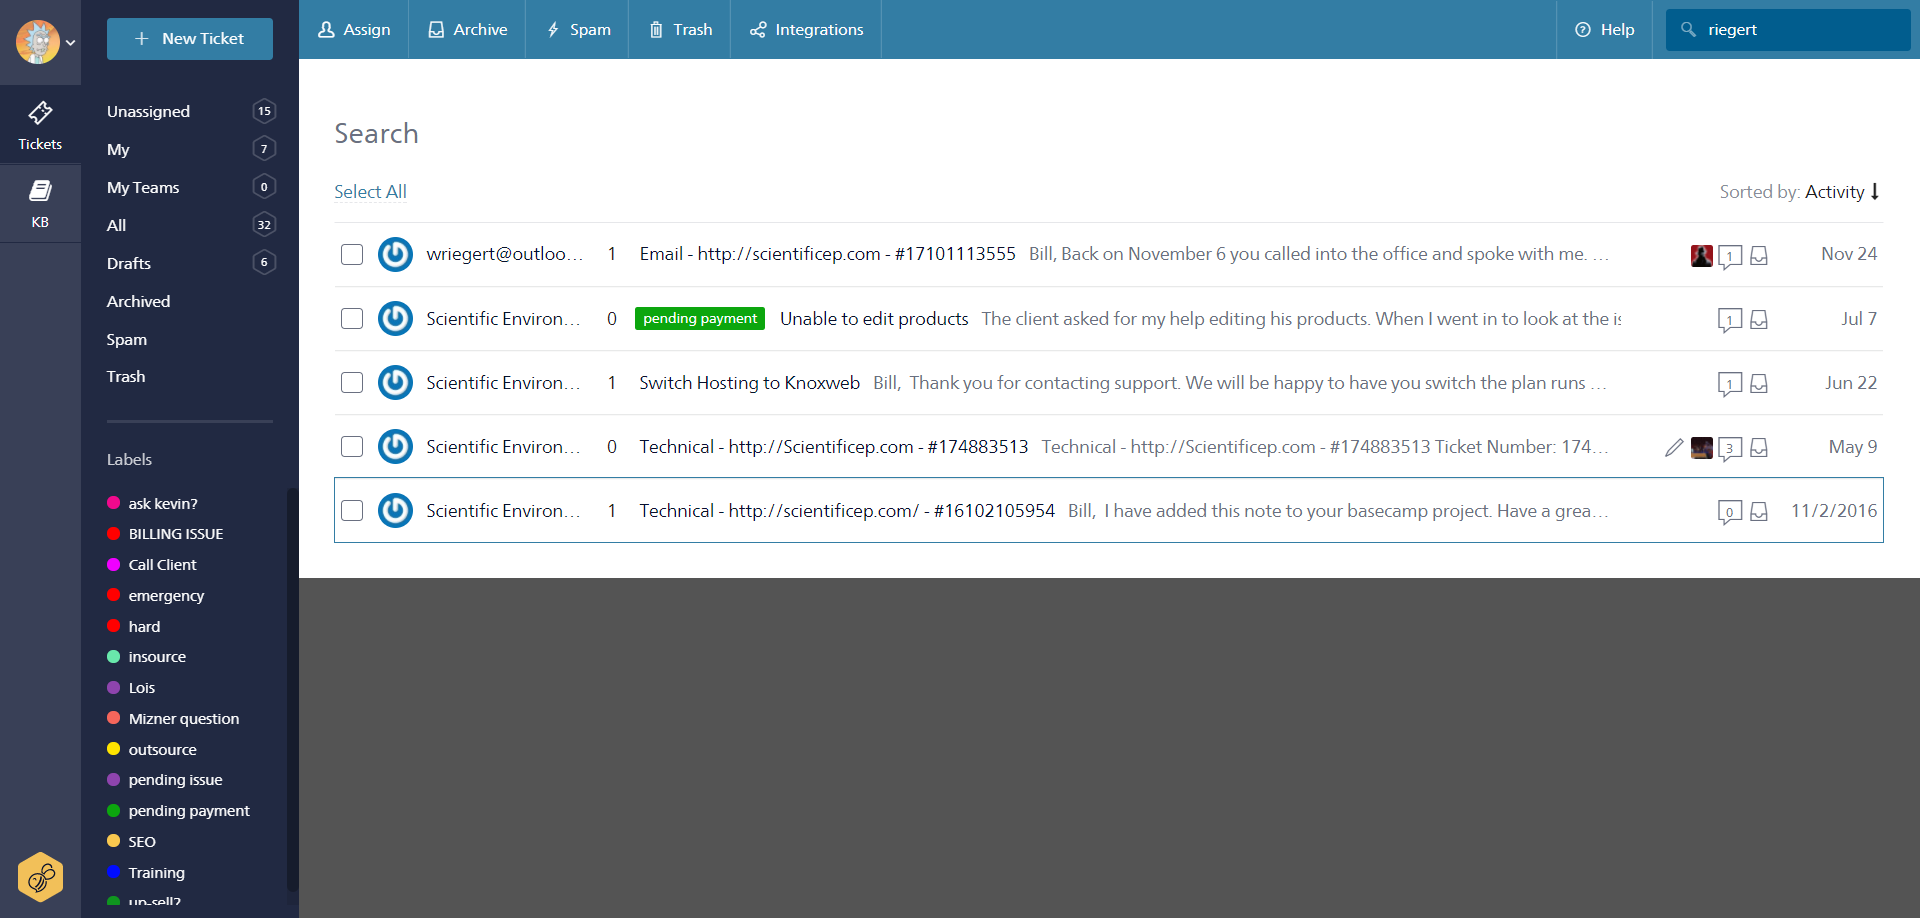Check the Unable to edit products ticket
This screenshot has width=1920, height=918.
pos(352,319)
